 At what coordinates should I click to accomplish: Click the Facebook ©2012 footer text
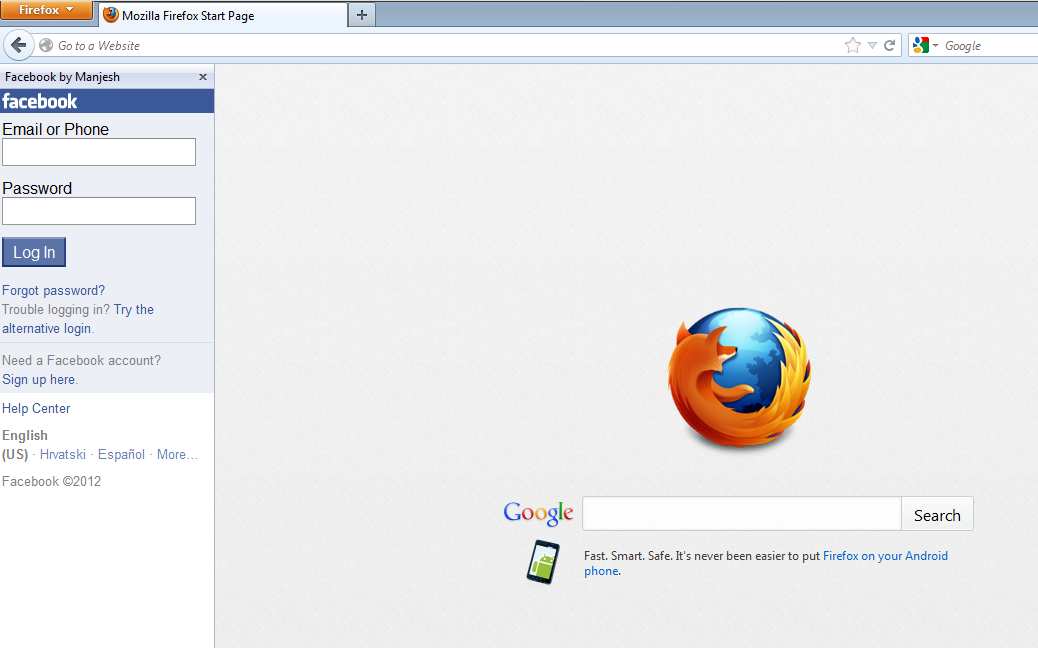tap(52, 481)
